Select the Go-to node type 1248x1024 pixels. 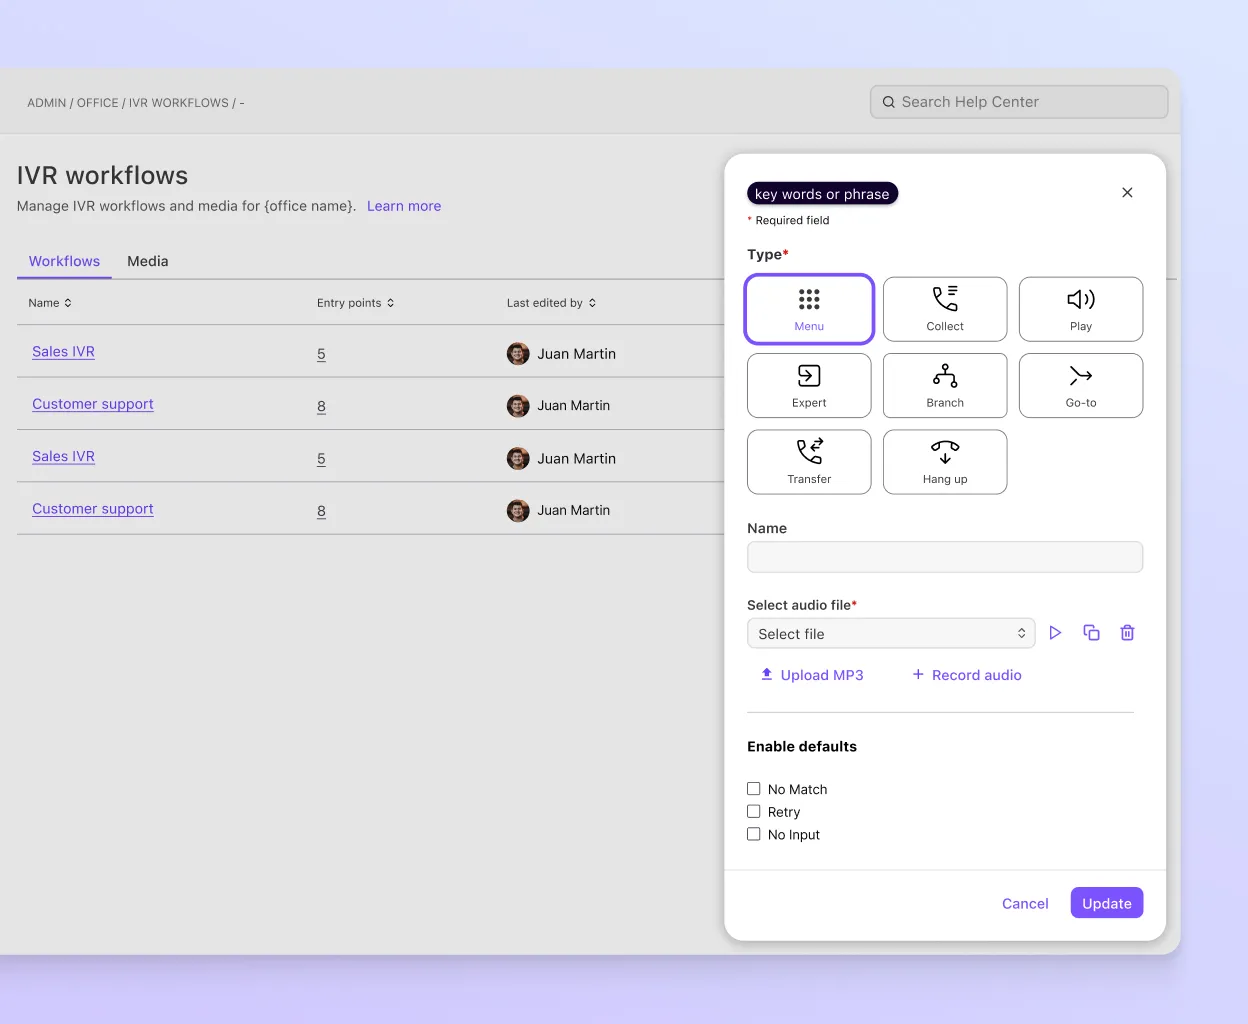coord(1081,386)
